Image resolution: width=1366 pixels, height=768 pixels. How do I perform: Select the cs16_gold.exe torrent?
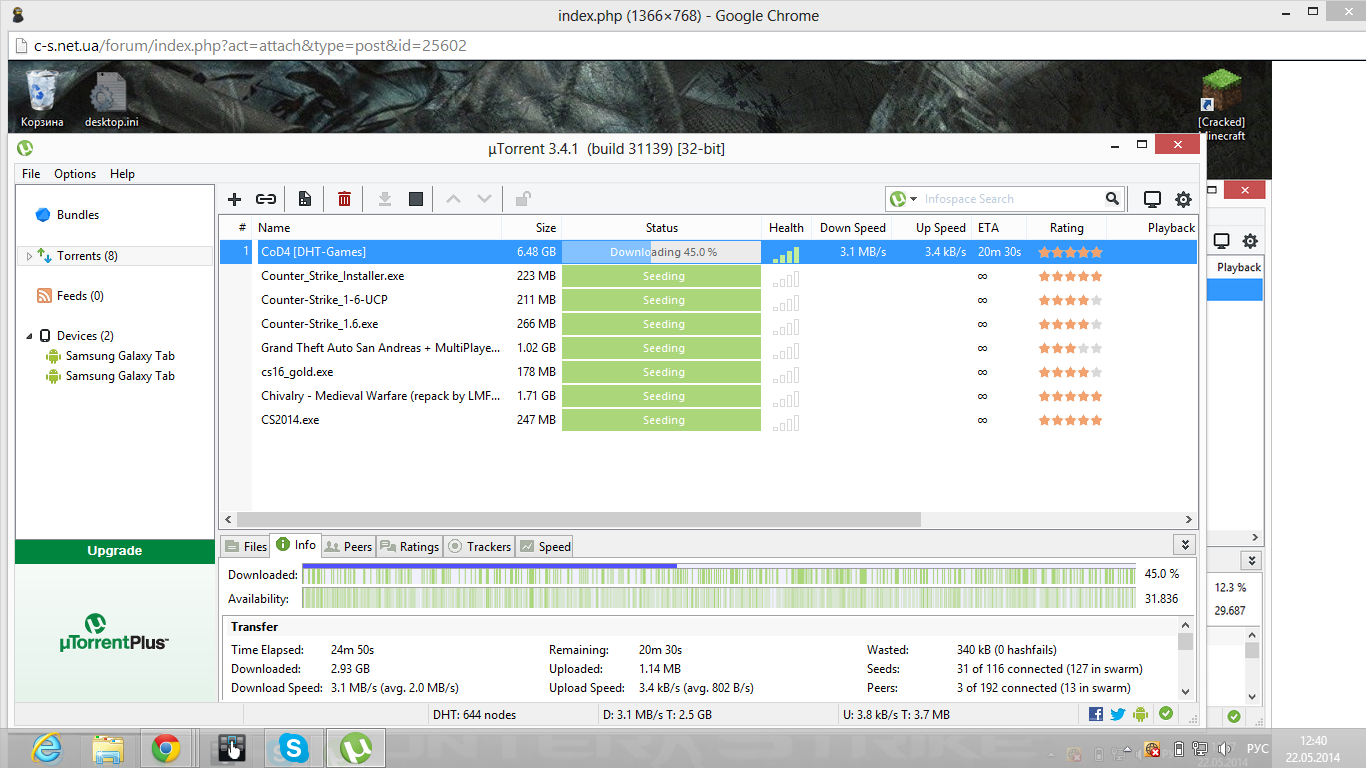point(708,372)
